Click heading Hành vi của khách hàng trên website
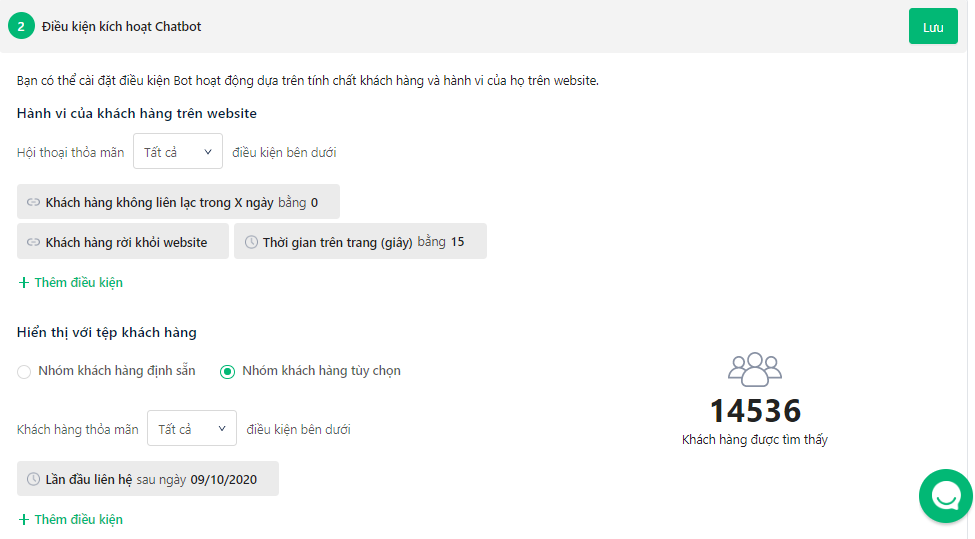 click(137, 113)
